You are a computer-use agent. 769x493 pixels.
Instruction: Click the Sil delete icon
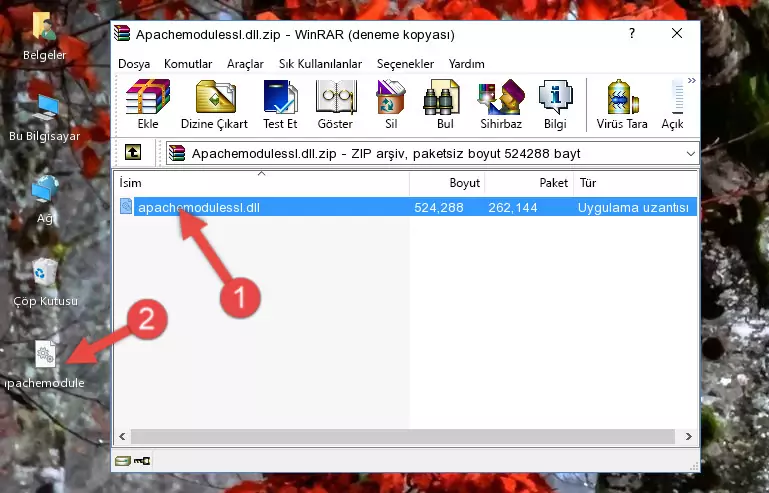click(391, 104)
